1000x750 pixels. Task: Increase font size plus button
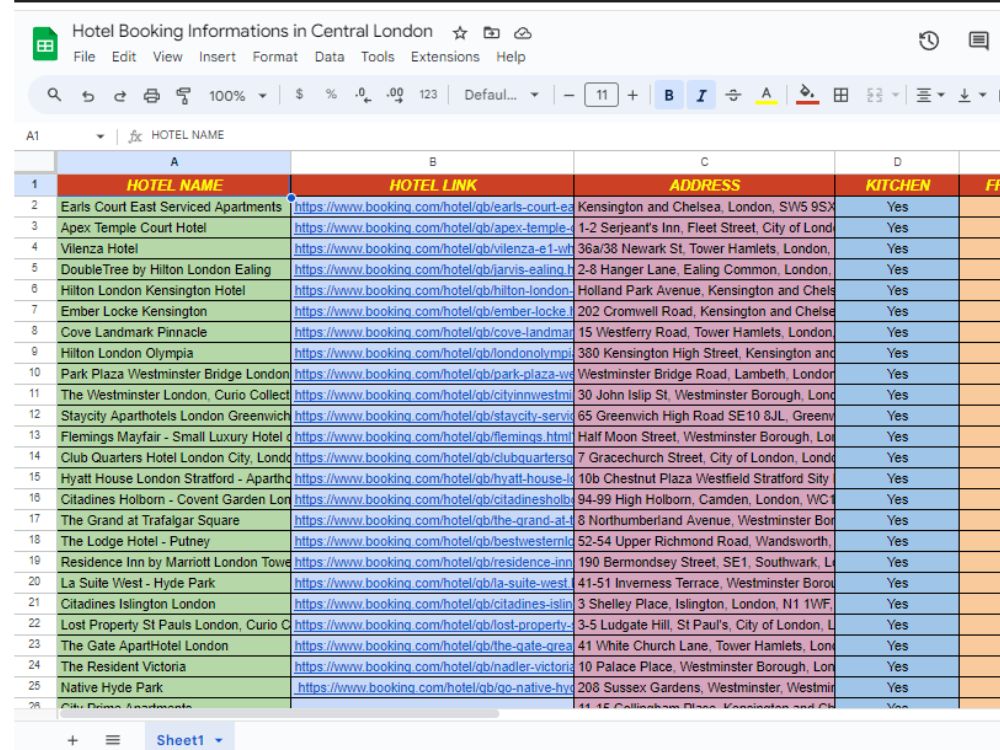pyautogui.click(x=632, y=95)
